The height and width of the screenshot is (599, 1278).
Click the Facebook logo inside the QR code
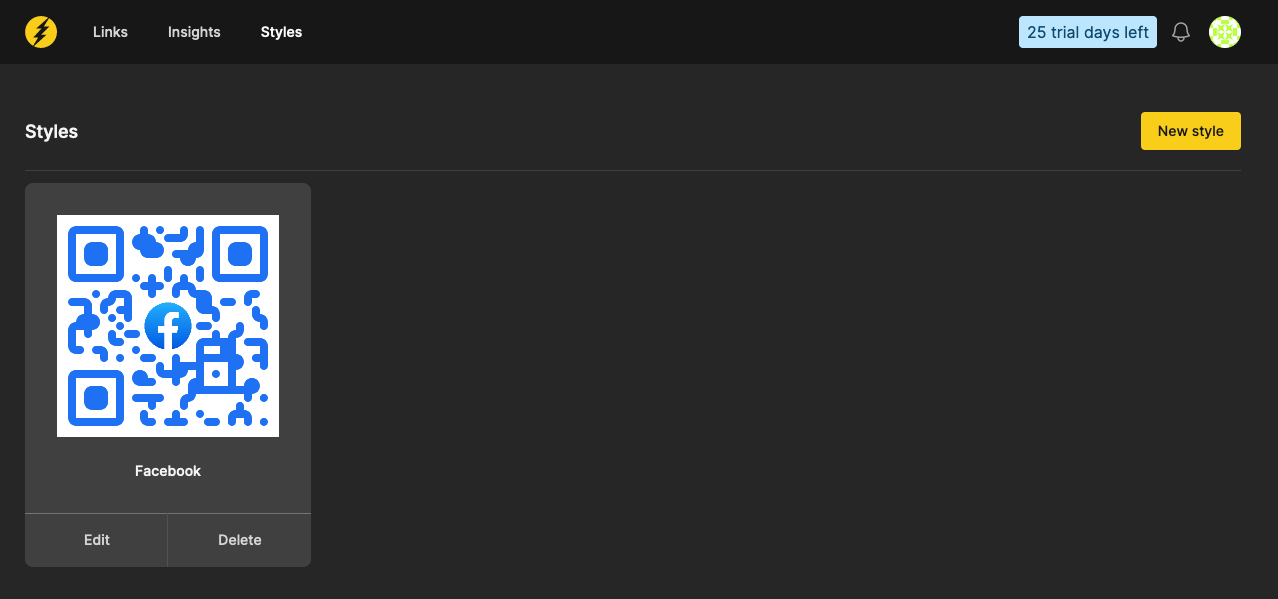pos(168,326)
